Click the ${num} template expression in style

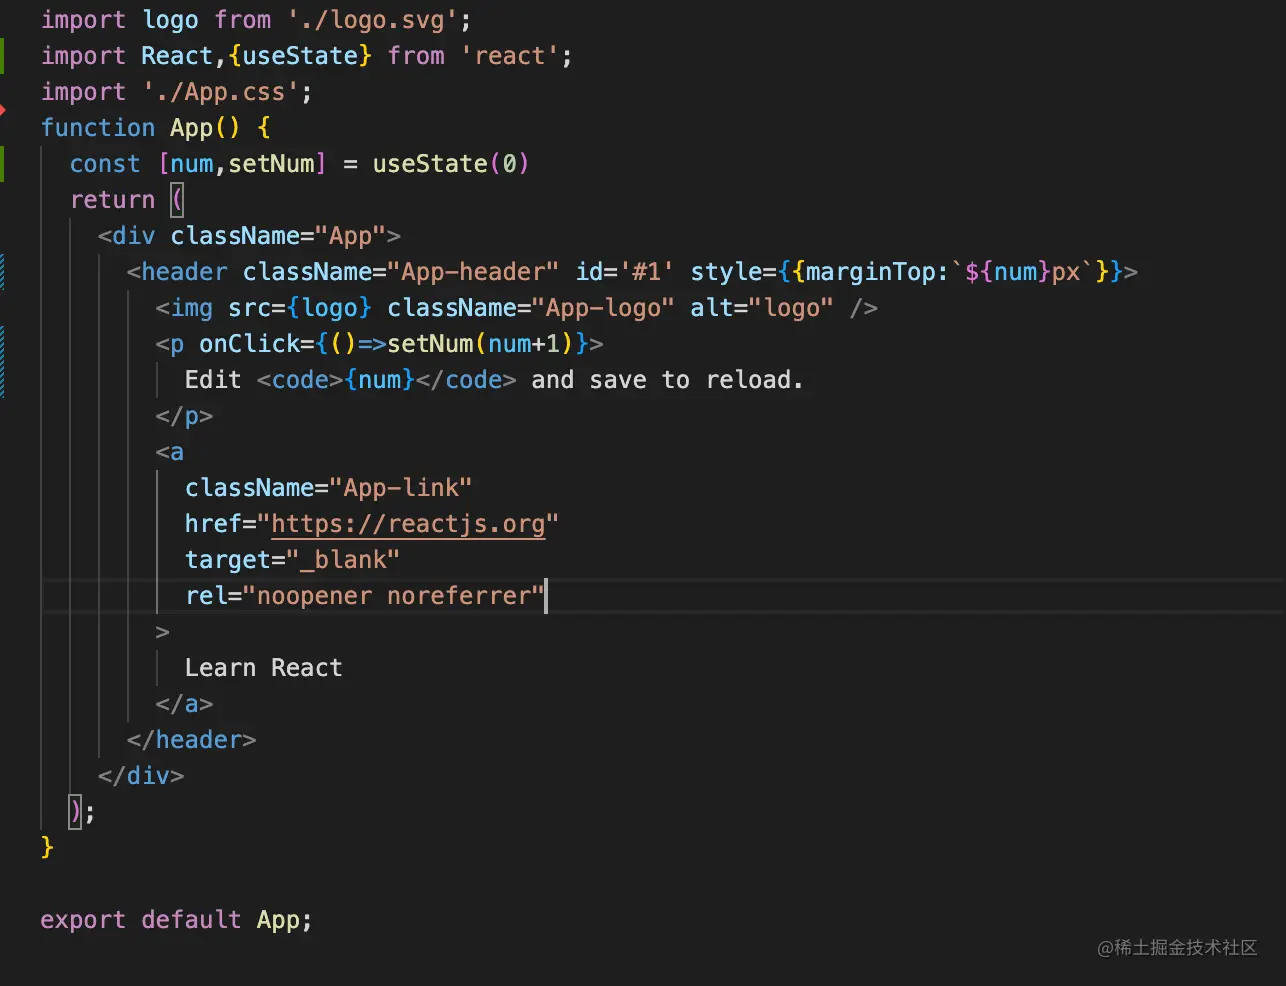(1007, 272)
